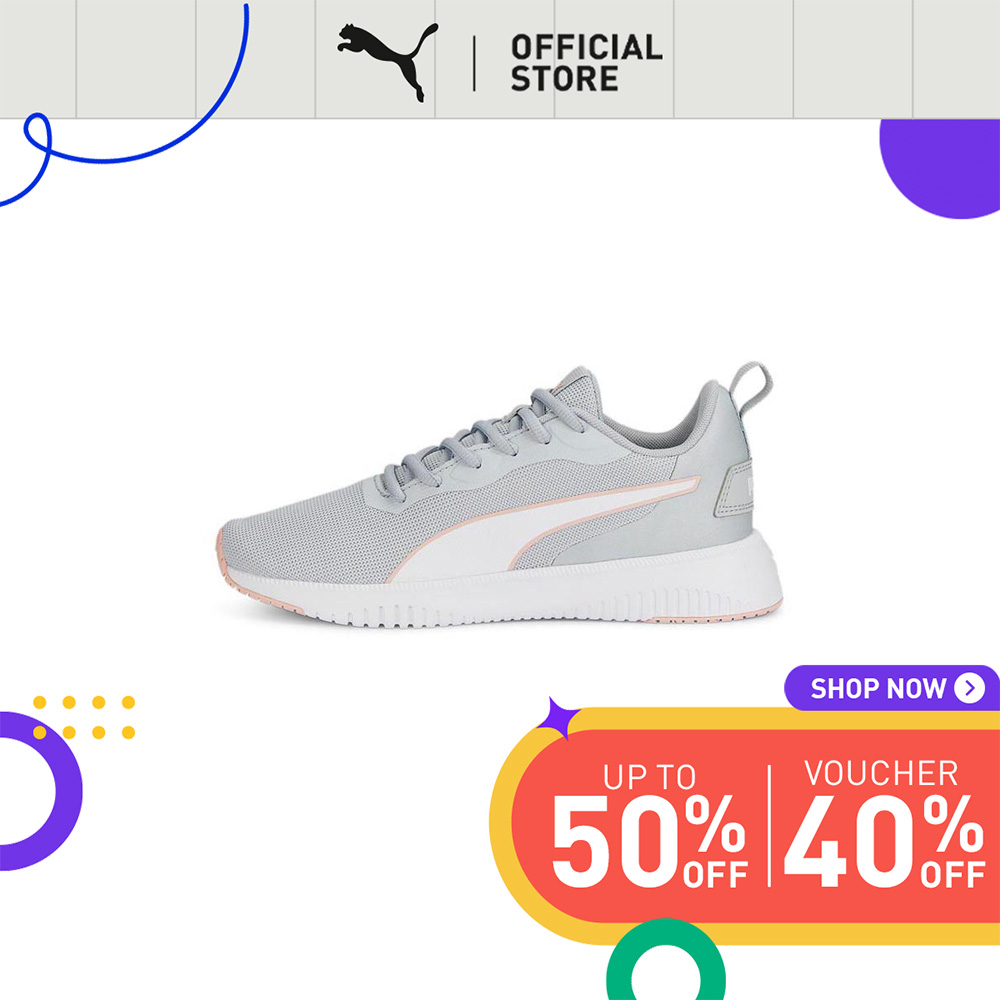Image resolution: width=1000 pixels, height=1000 pixels.
Task: Click the UP TO 50% OFF label
Action: click(649, 825)
